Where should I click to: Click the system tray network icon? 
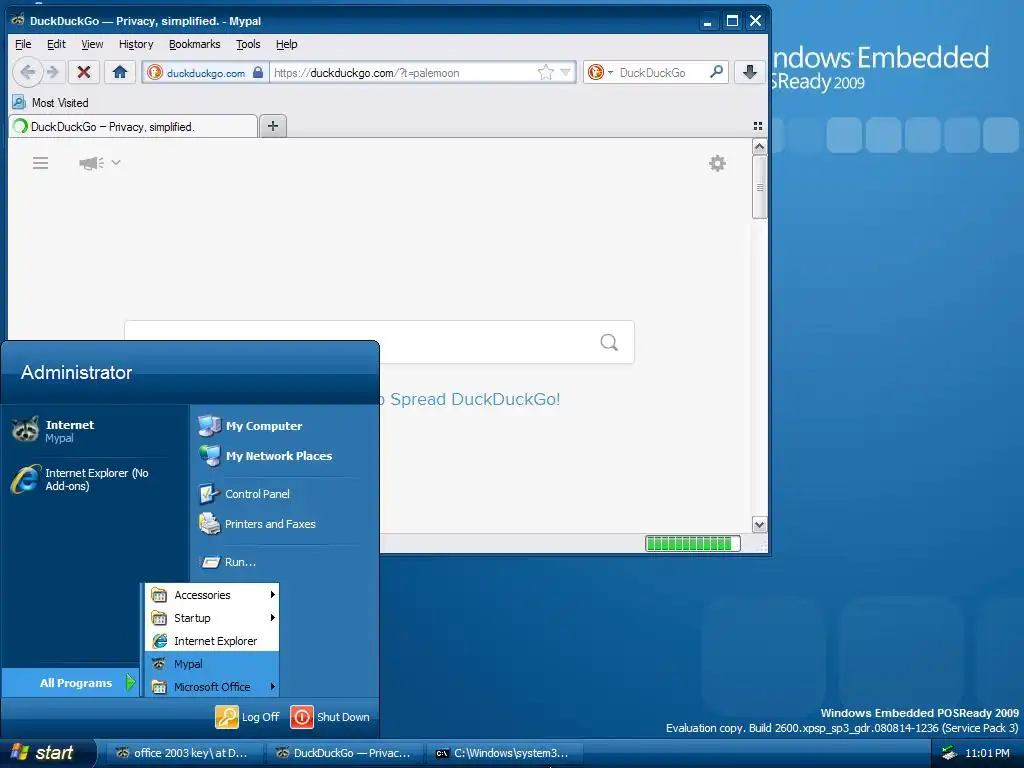click(949, 753)
